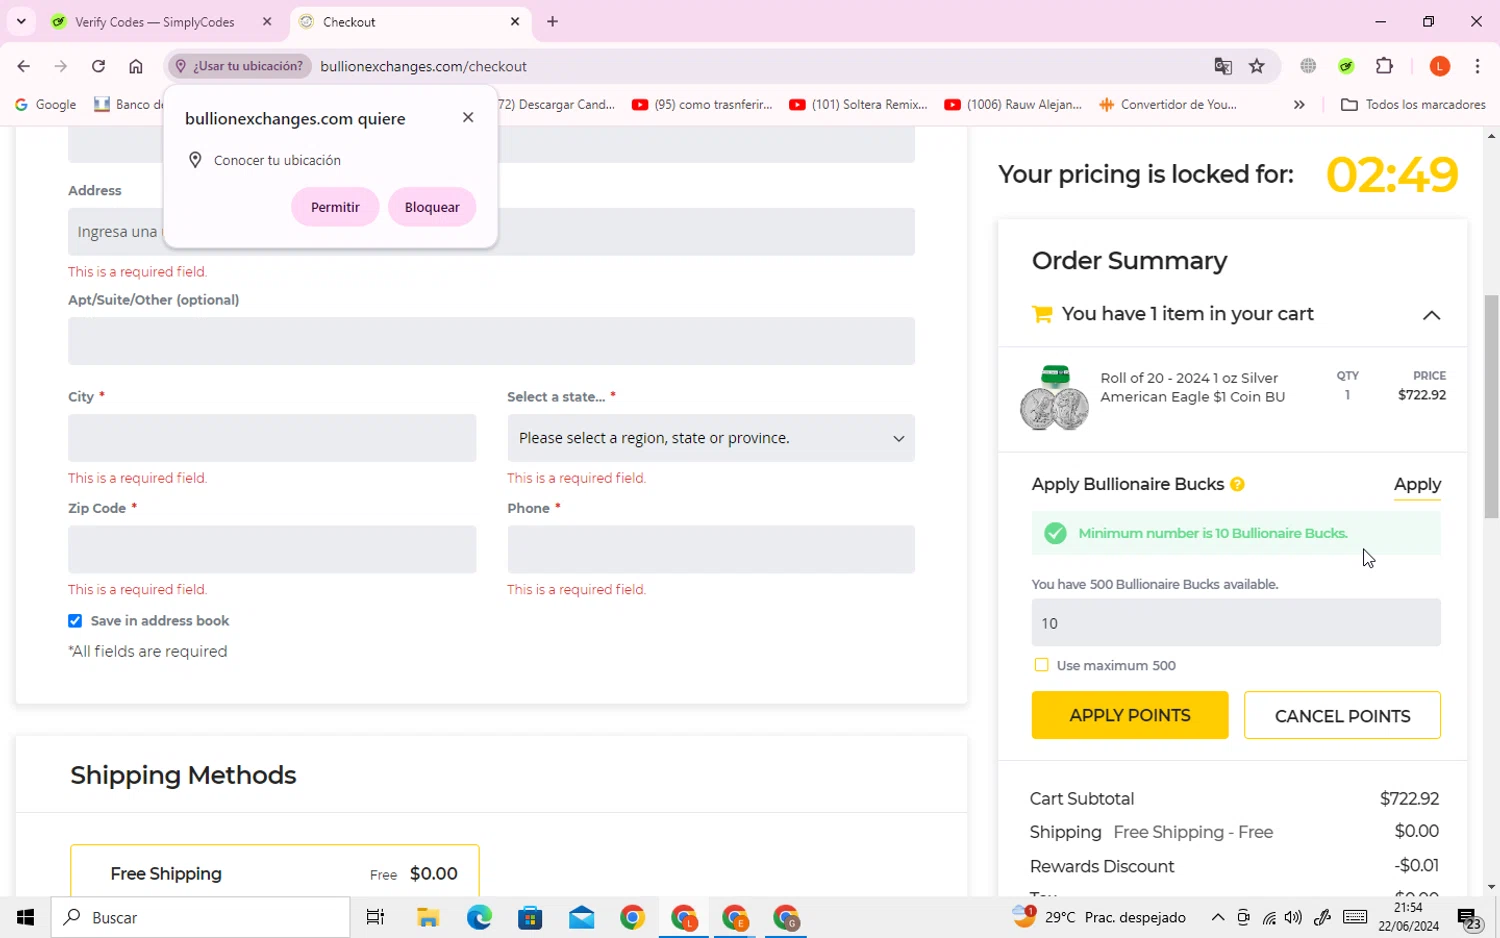Screen dimensions: 1500x938
Task: Open the extensions puzzle icon
Action: point(1384,66)
